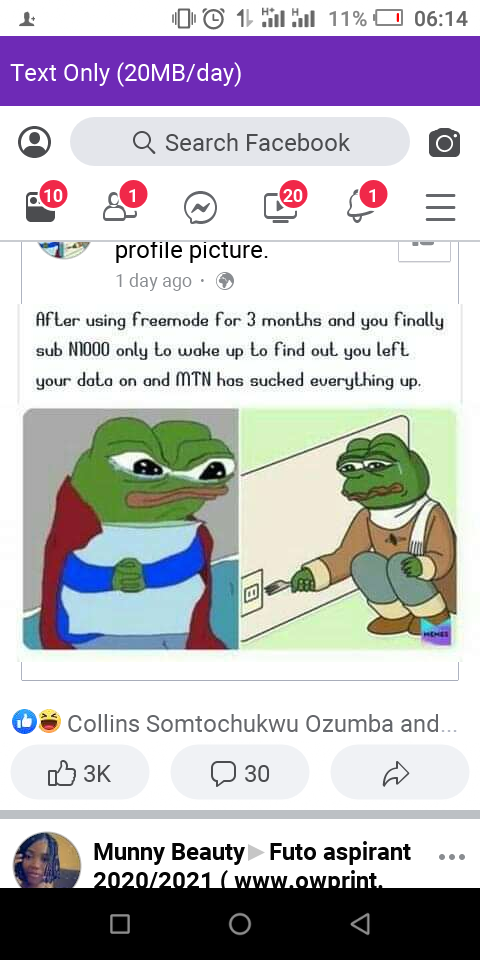Viewport: 480px width, 960px height.
Task: View reactions from Collins Somtochukwu Ozumba and others
Action: coord(234,723)
